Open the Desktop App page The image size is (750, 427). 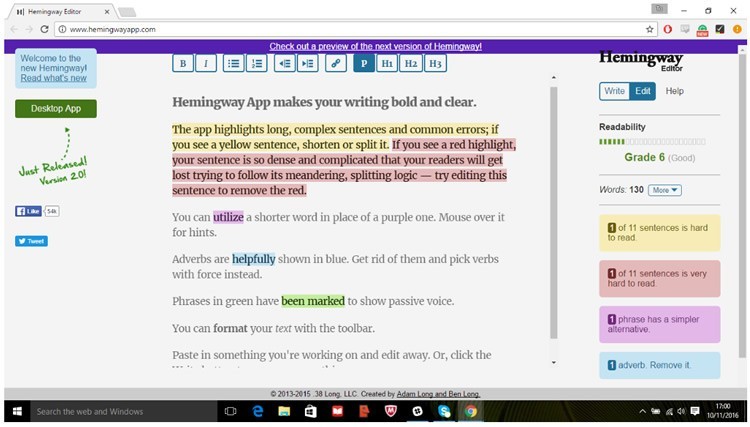(x=56, y=109)
